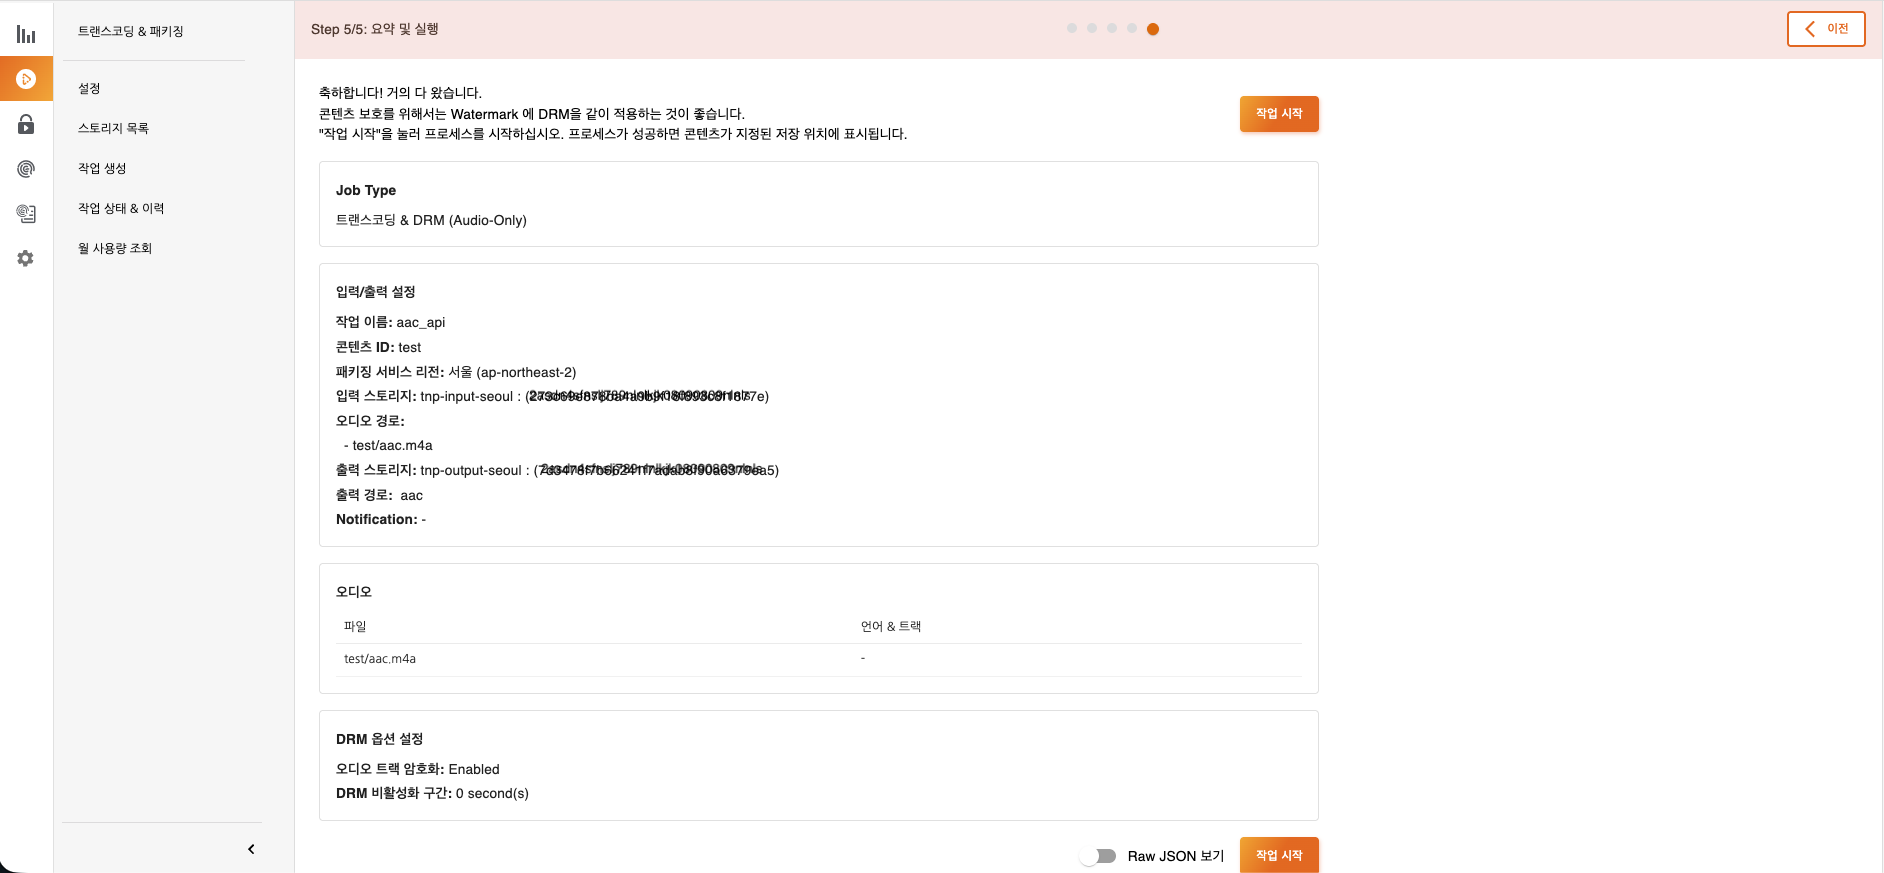Click the top 작업 시작 button
The width and height of the screenshot is (1884, 873).
(1278, 114)
